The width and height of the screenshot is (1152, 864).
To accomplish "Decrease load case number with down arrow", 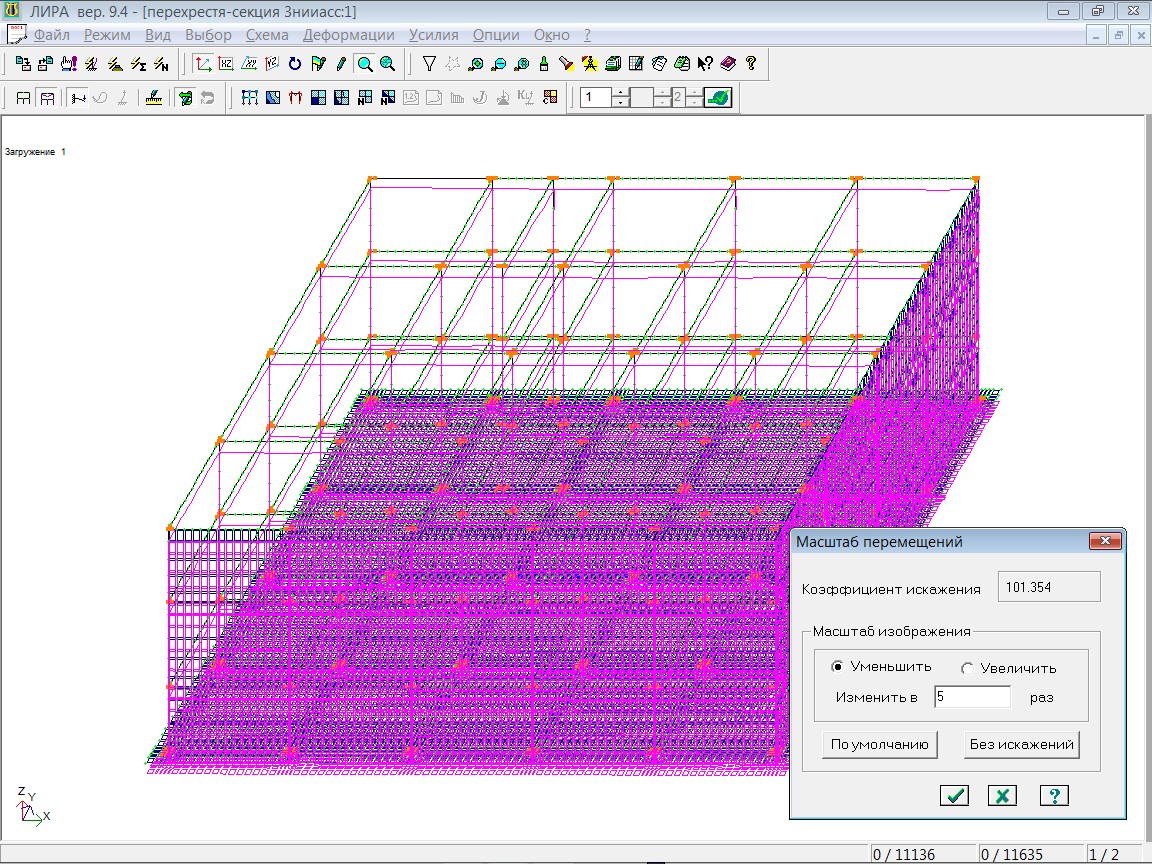I will (x=620, y=103).
